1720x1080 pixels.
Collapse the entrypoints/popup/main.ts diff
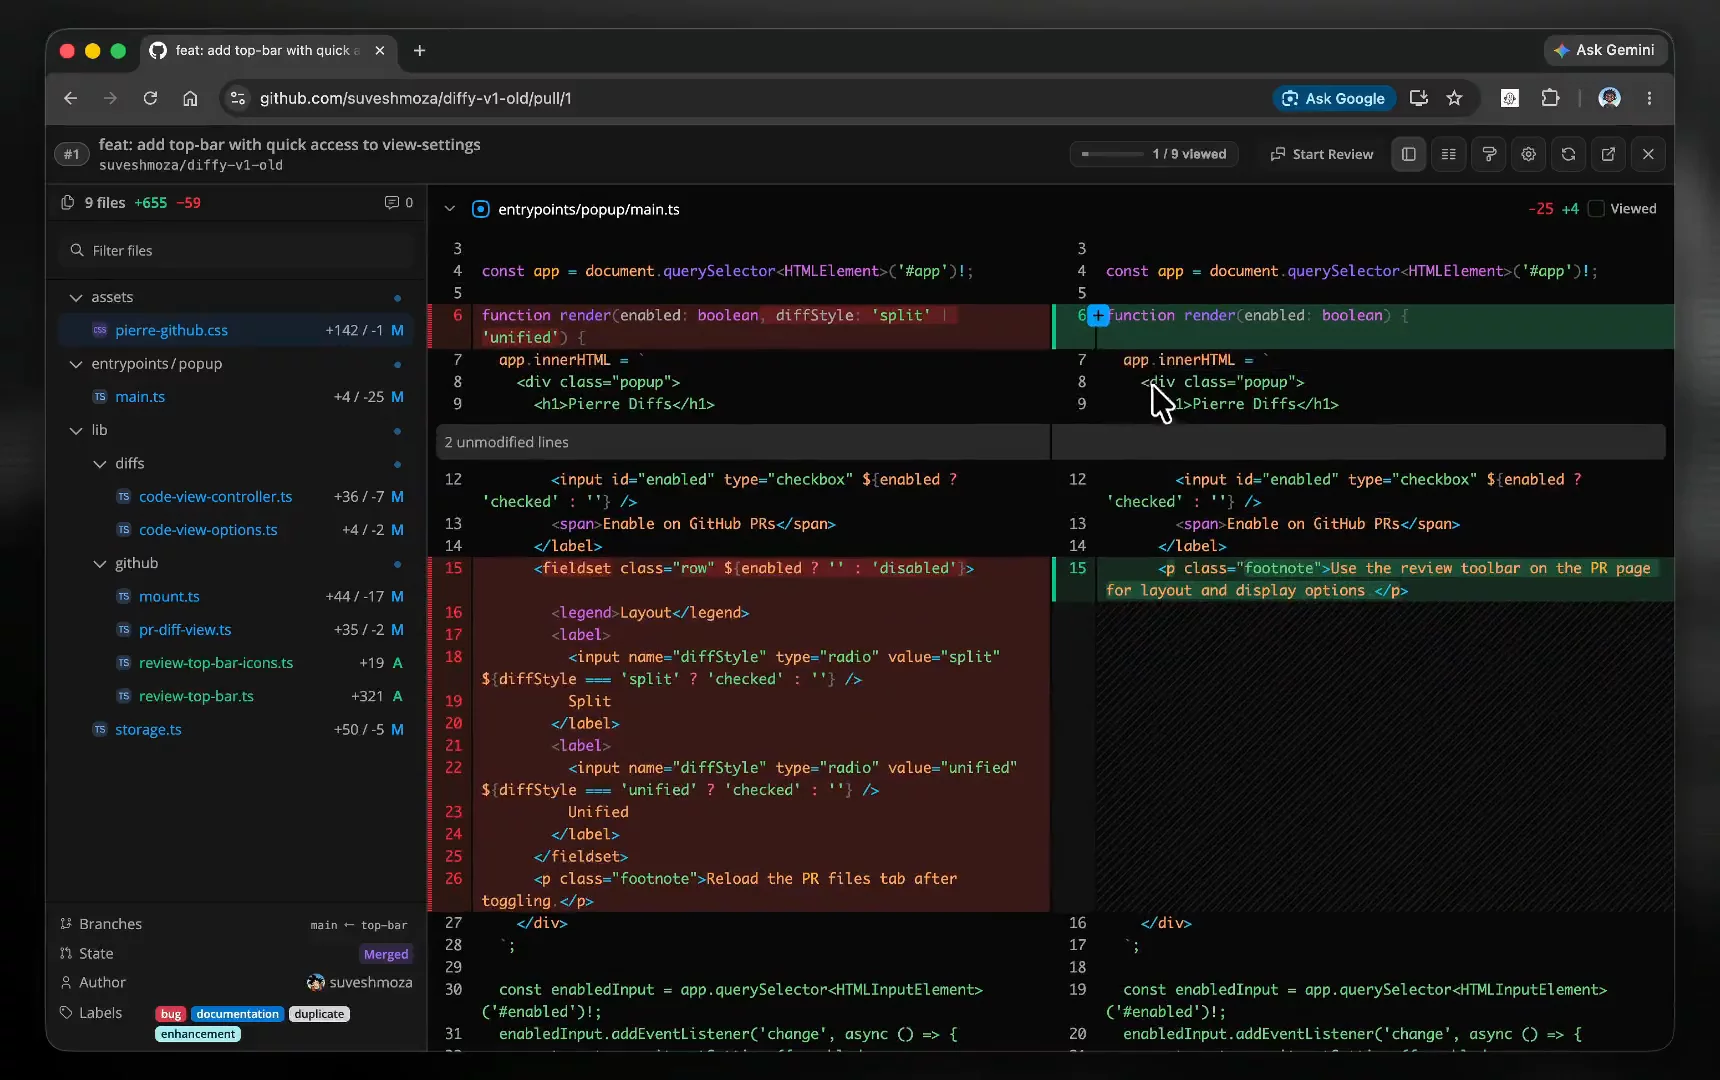click(x=450, y=209)
